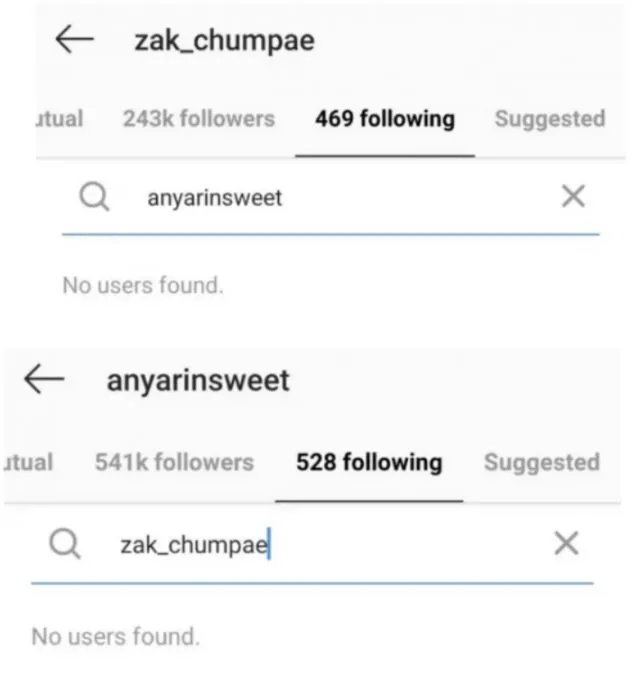Image resolution: width=640 pixels, height=686 pixels.
Task: Clear the zak_chumpae search with X
Action: coord(566,543)
